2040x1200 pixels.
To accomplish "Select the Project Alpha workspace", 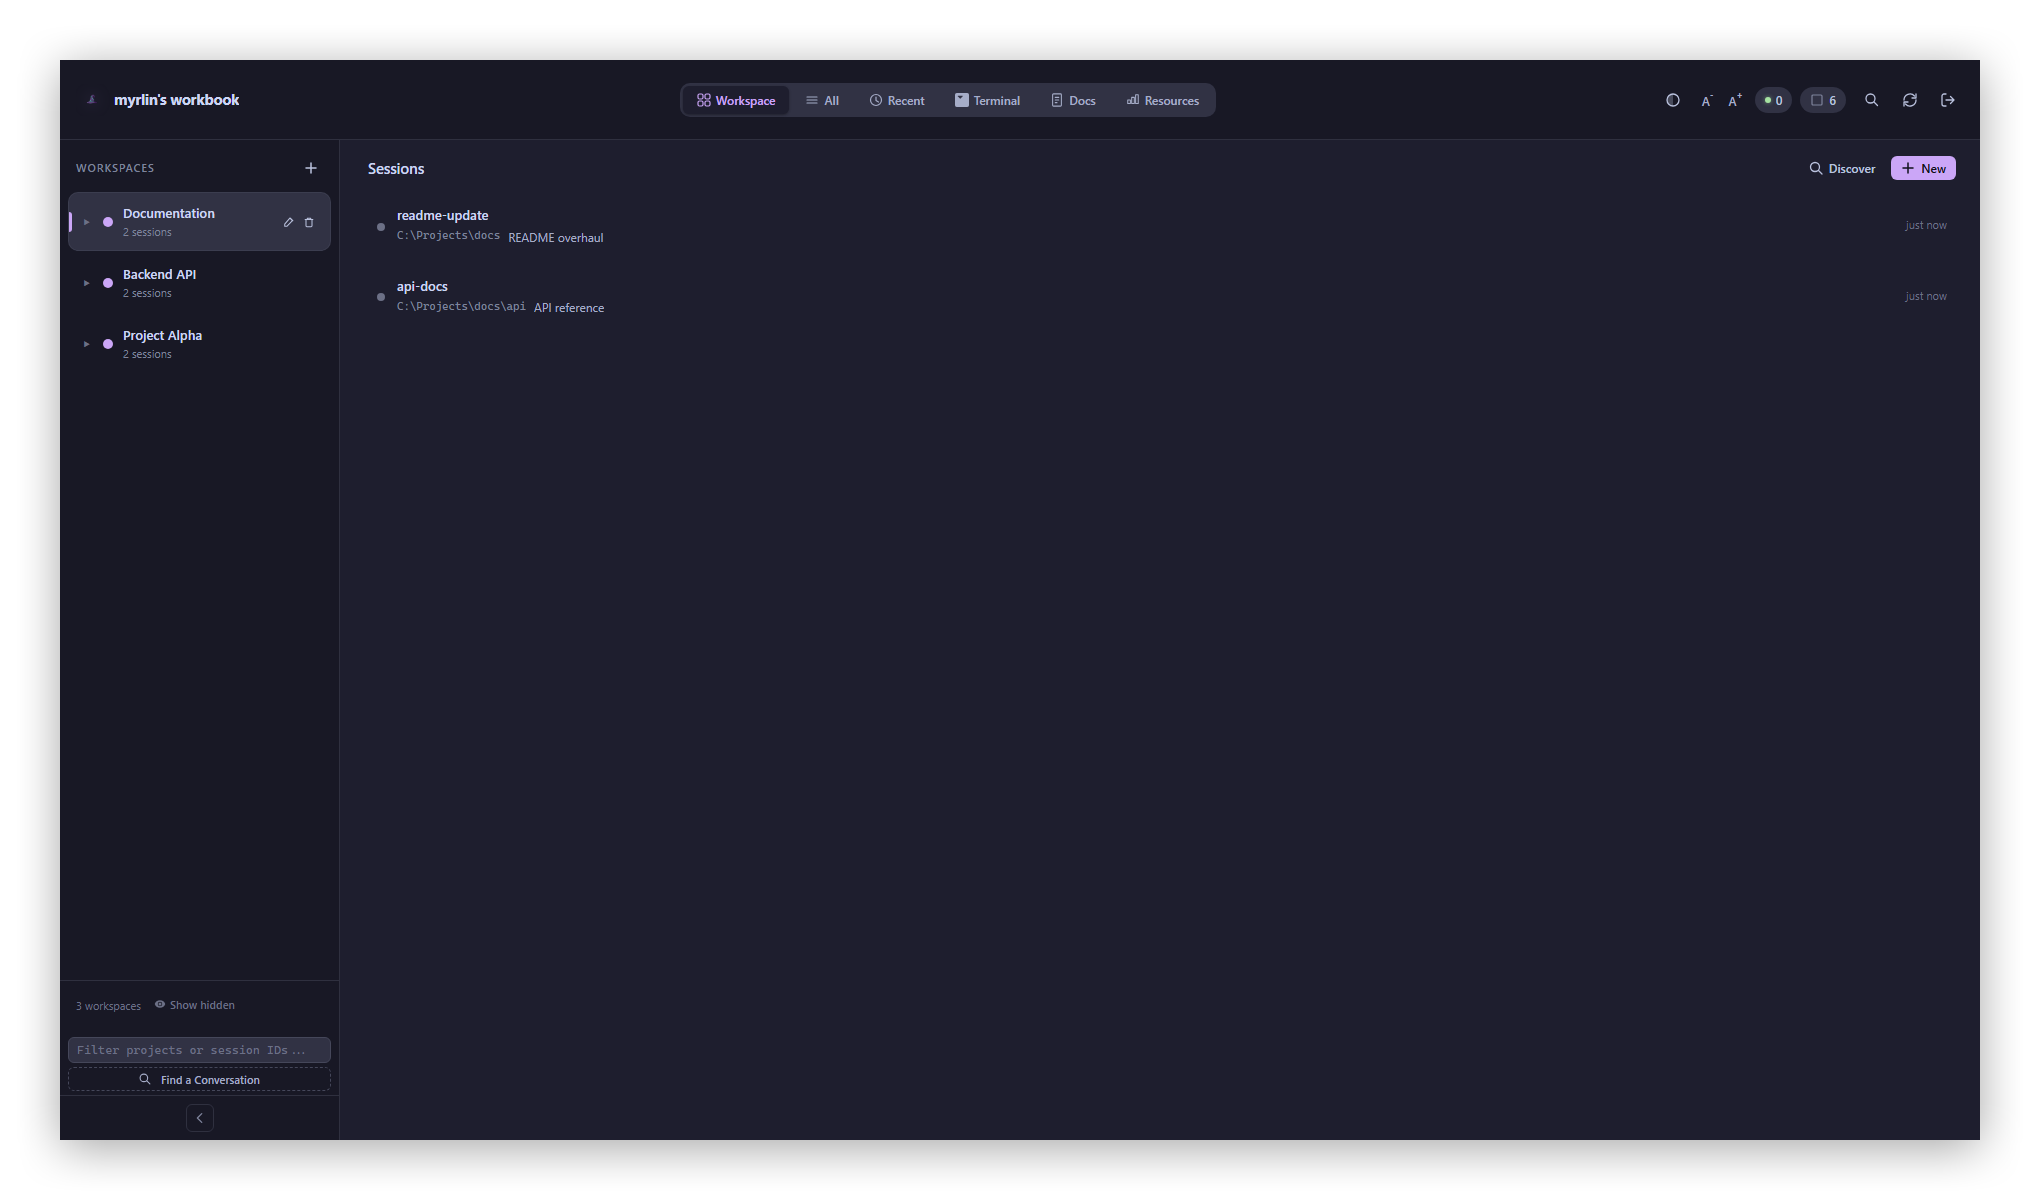I will [x=199, y=344].
